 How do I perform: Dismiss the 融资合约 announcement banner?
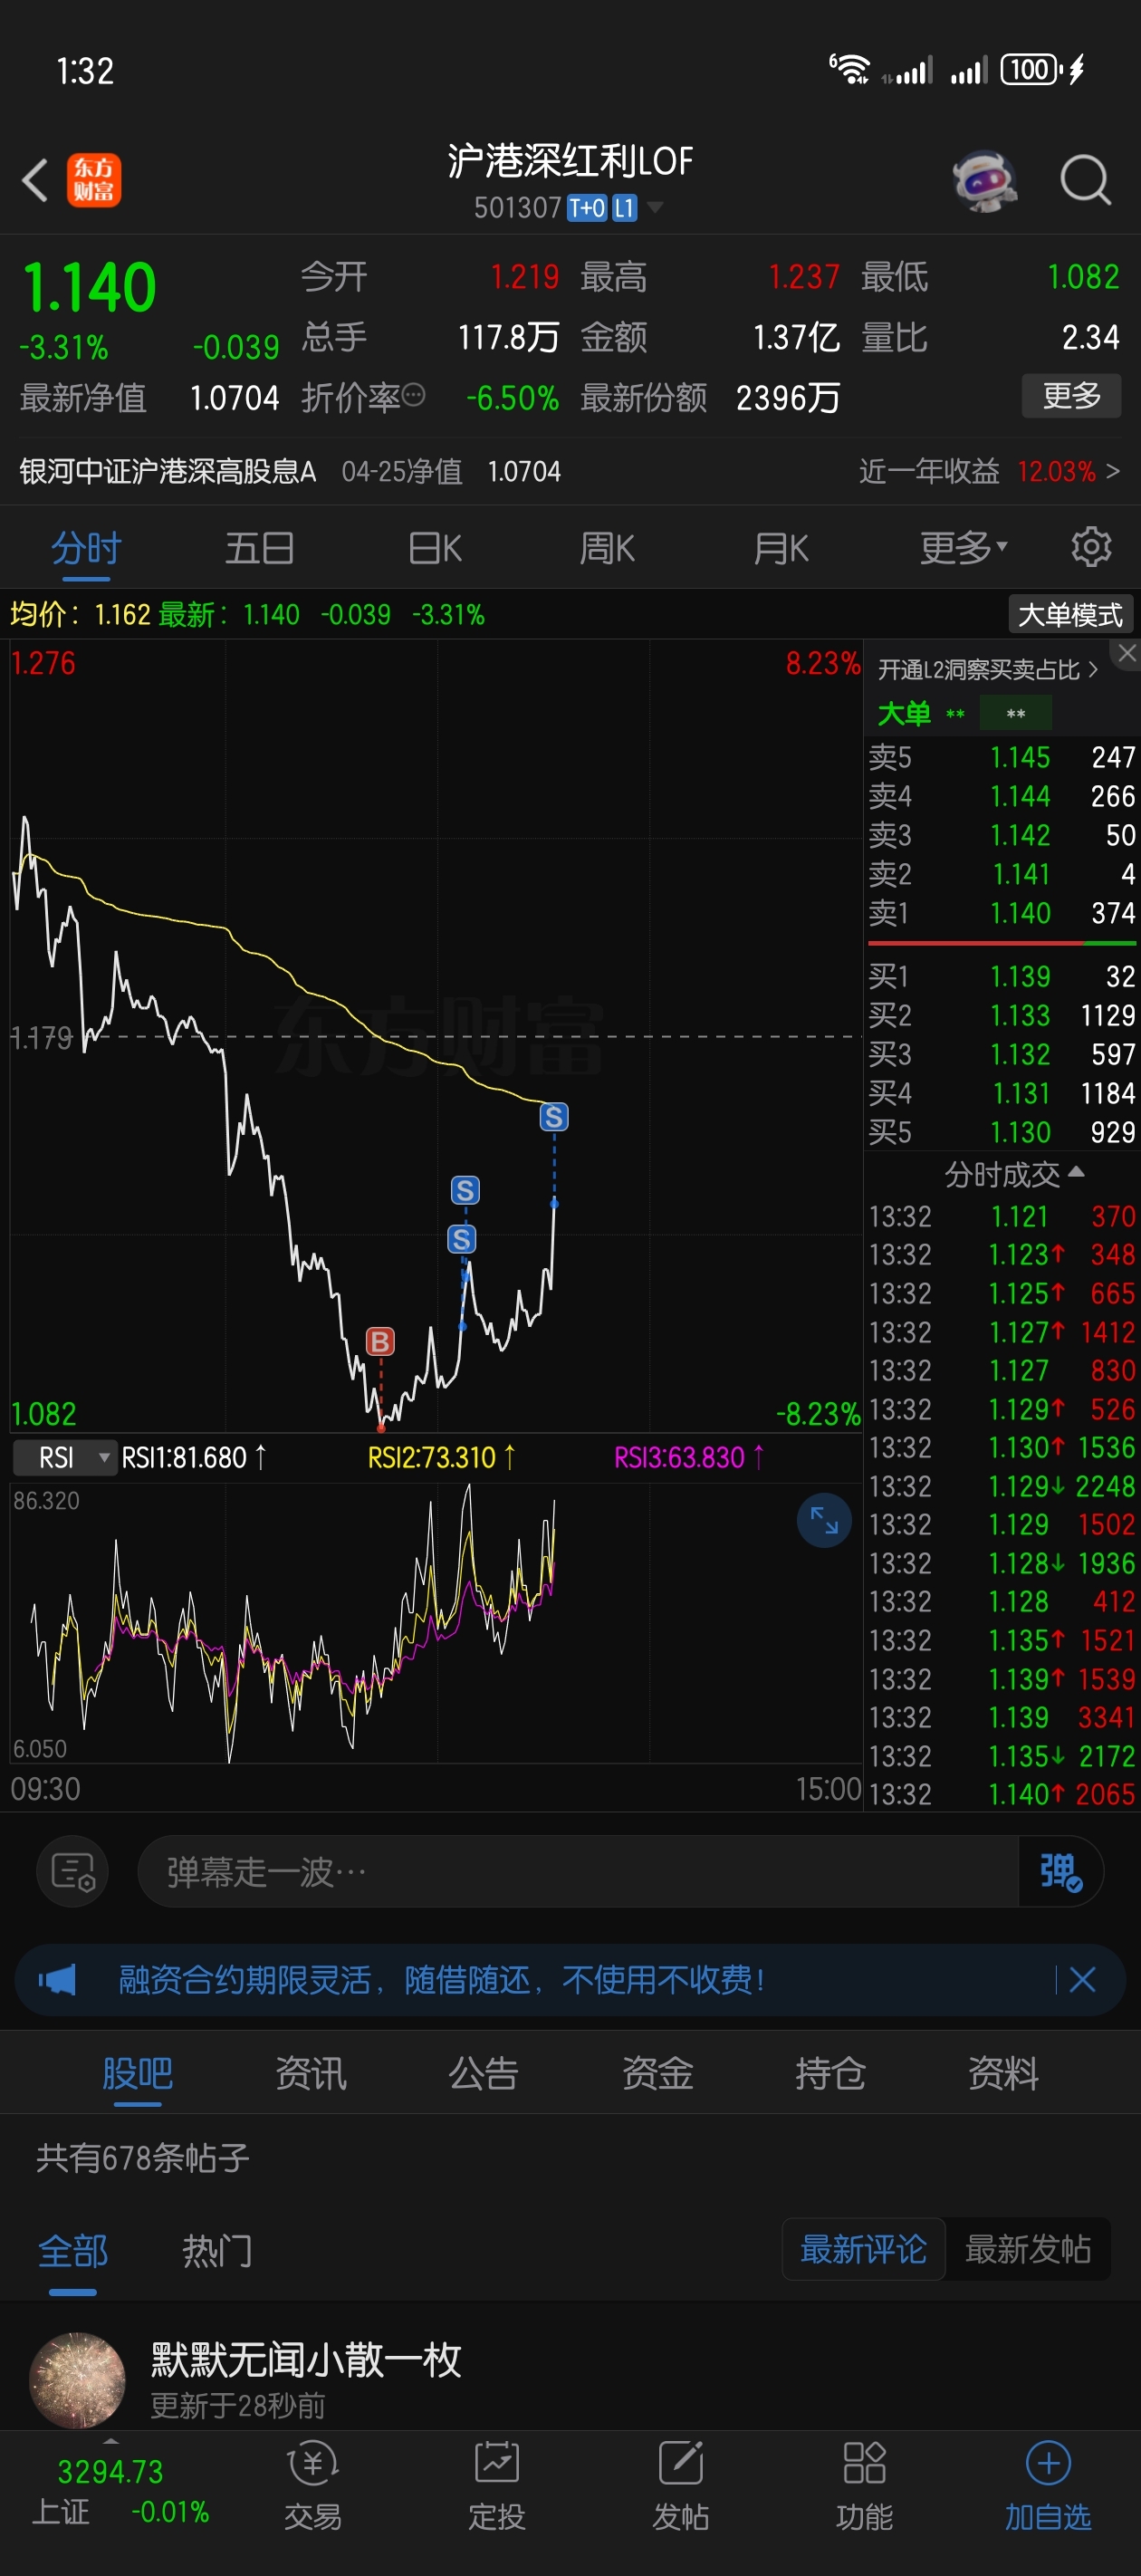[x=1083, y=1979]
